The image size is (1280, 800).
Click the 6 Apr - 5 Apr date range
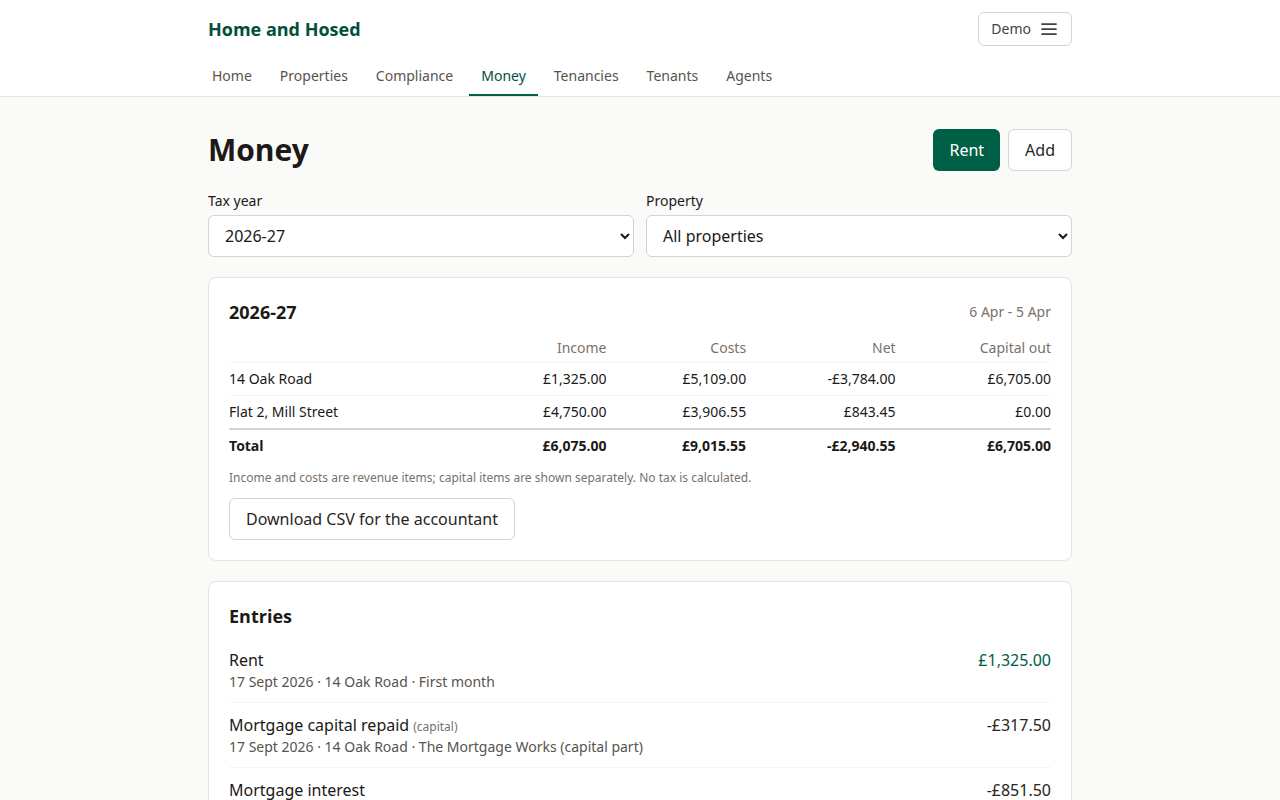coord(1010,312)
